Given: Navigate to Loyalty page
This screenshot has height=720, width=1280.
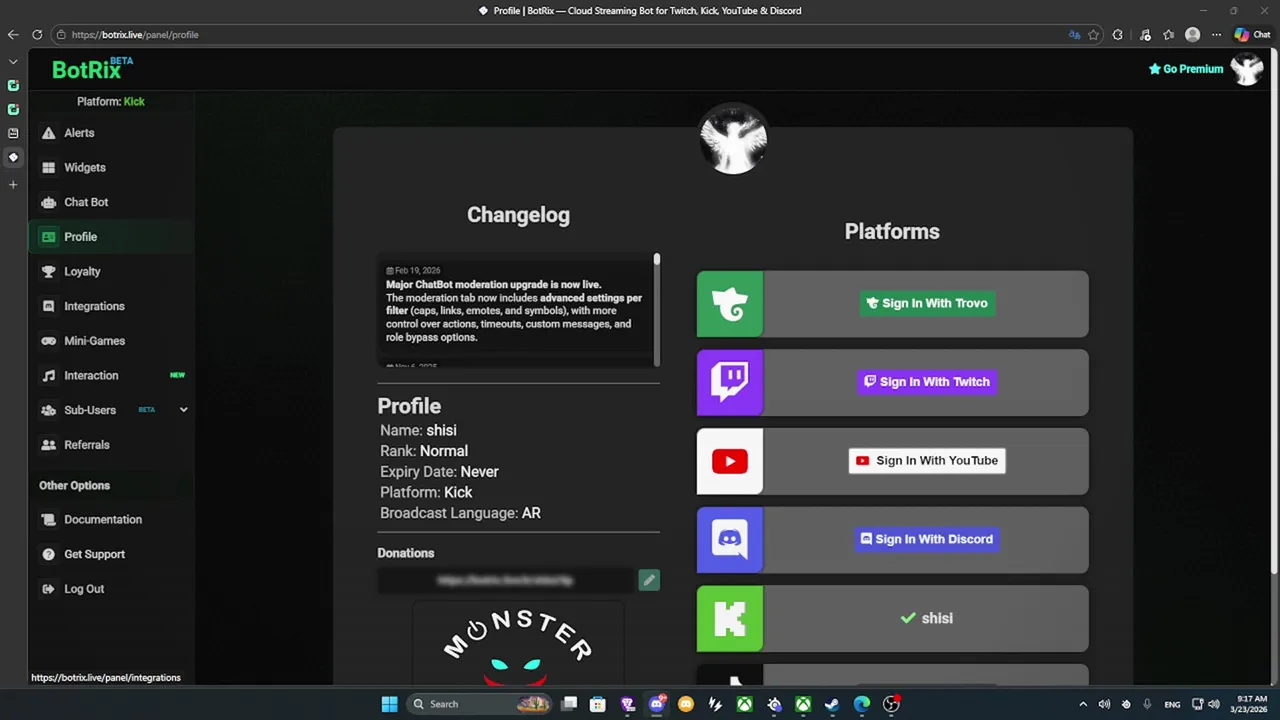Looking at the screenshot, I should coord(82,272).
